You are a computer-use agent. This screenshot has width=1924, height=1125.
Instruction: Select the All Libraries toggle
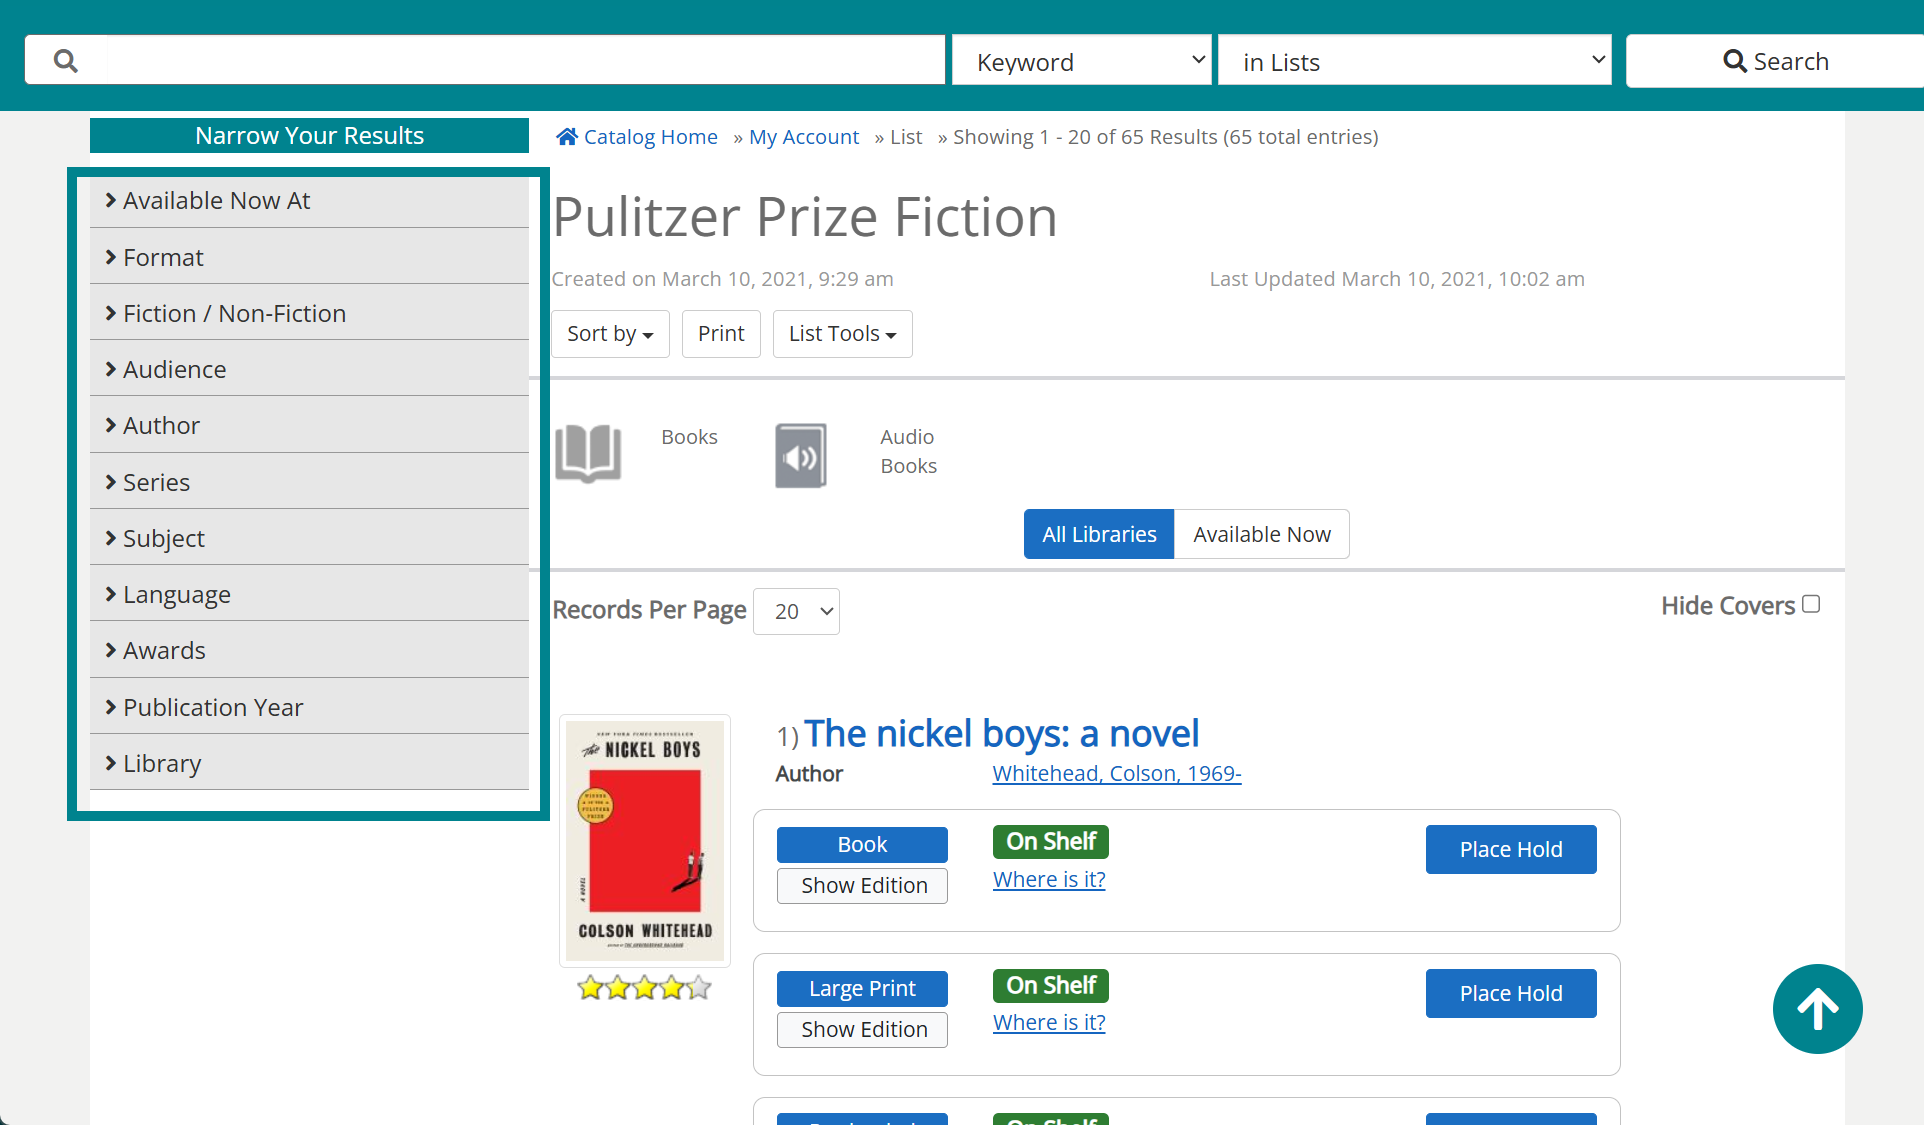[1098, 534]
